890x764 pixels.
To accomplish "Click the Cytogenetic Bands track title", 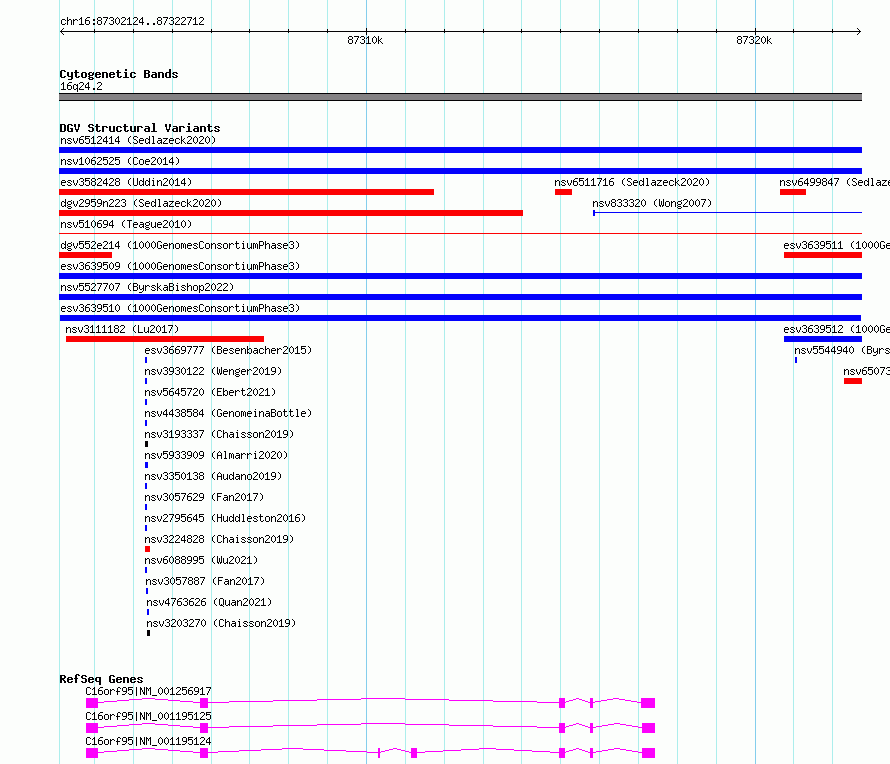I will tap(119, 74).
